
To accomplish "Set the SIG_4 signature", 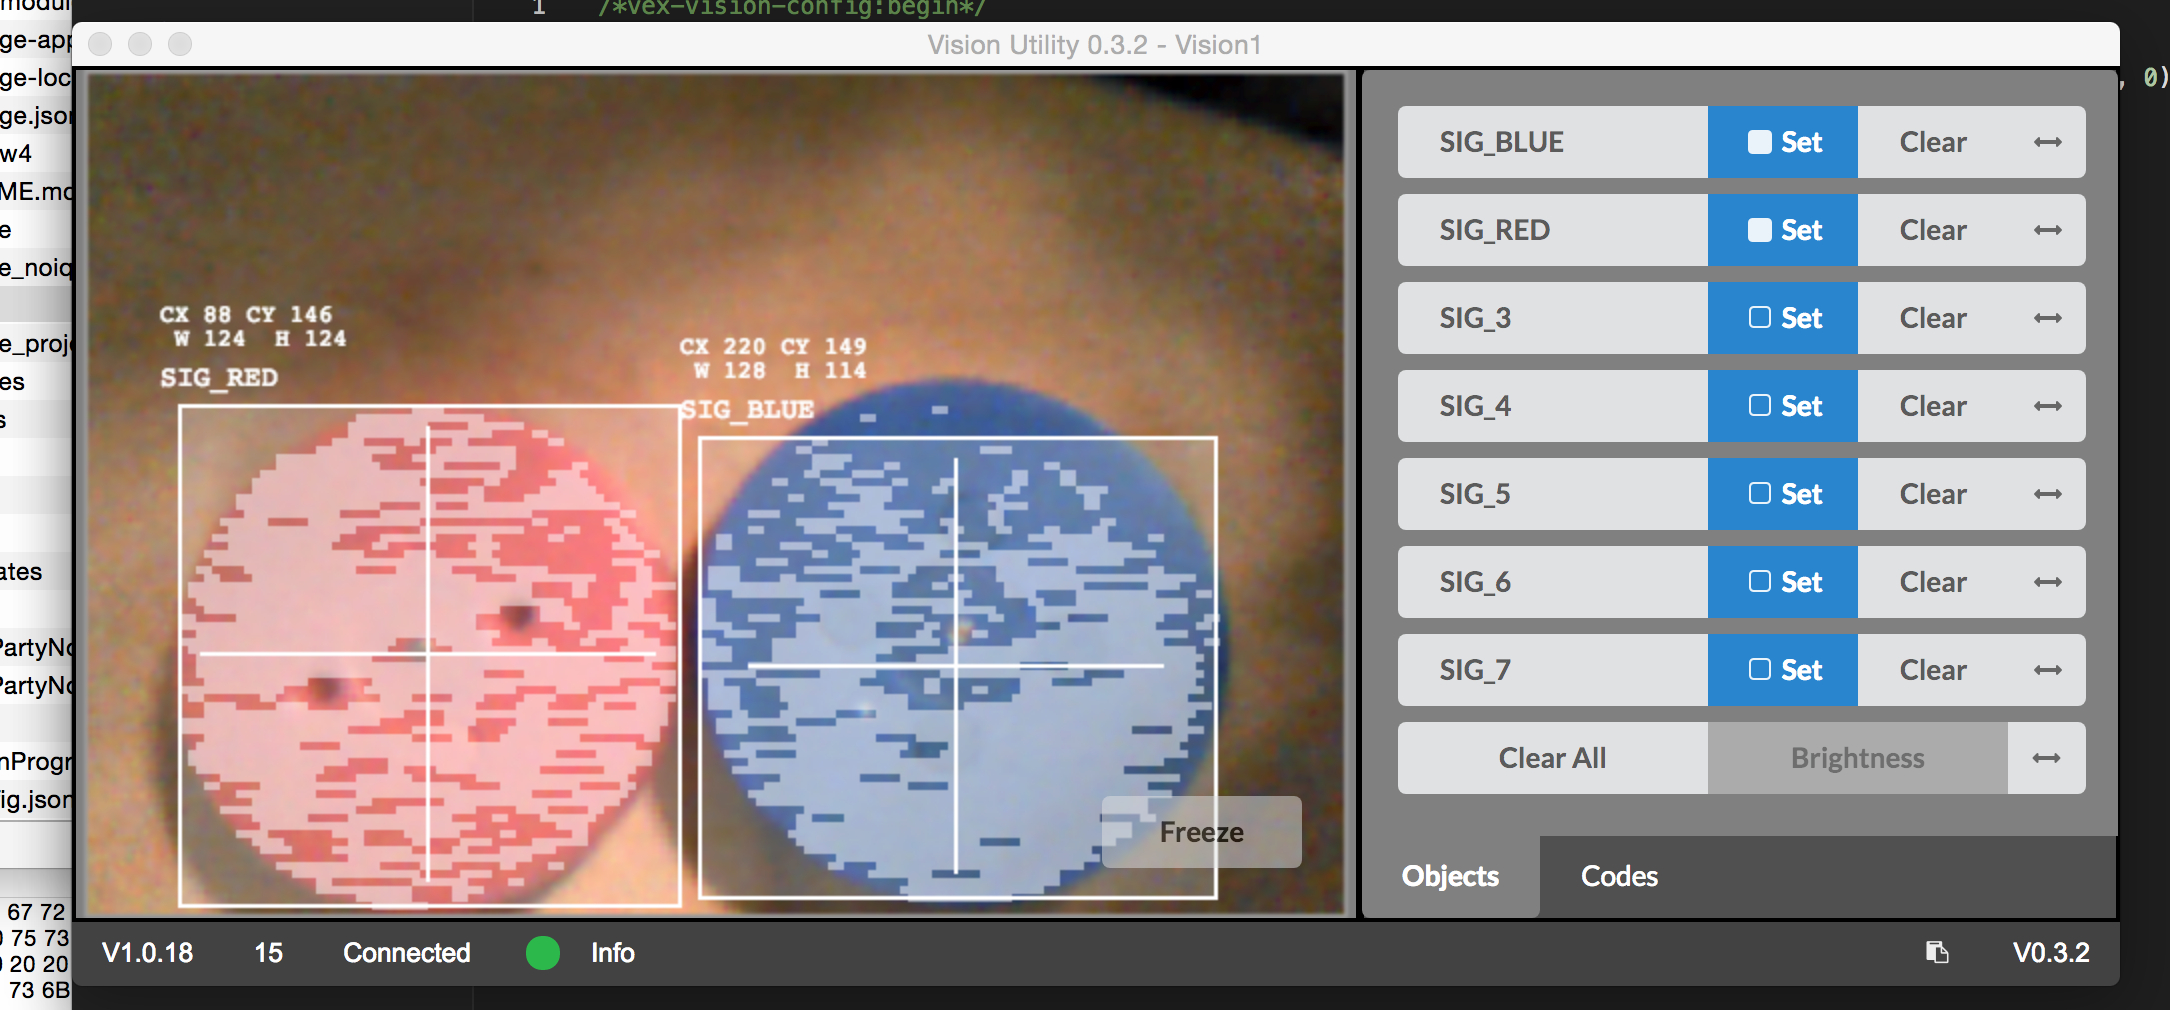I will click(x=1783, y=406).
